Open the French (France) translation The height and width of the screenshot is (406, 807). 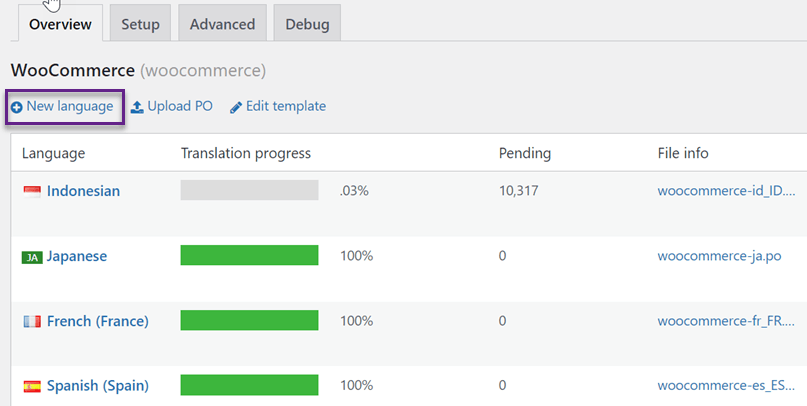(x=98, y=321)
